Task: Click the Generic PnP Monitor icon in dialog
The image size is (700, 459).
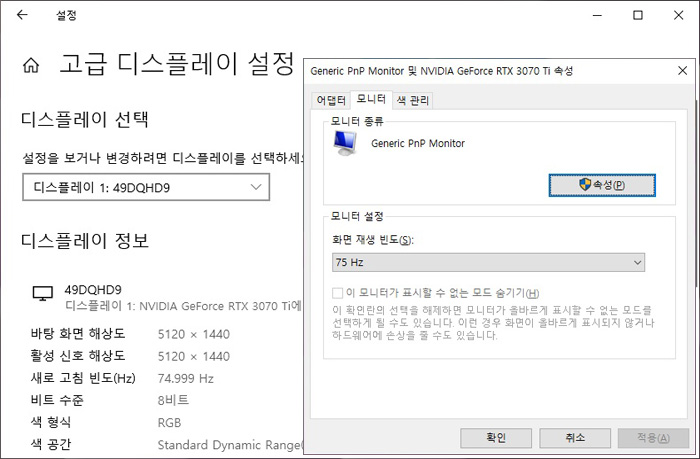Action: pyautogui.click(x=346, y=146)
